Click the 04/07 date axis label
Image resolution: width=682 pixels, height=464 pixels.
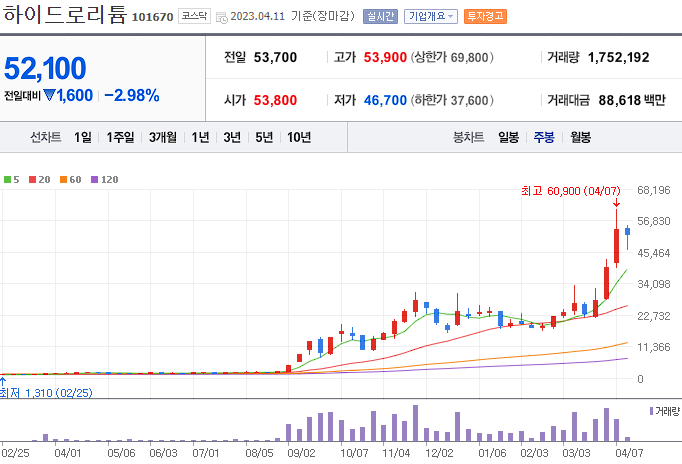[629, 453]
